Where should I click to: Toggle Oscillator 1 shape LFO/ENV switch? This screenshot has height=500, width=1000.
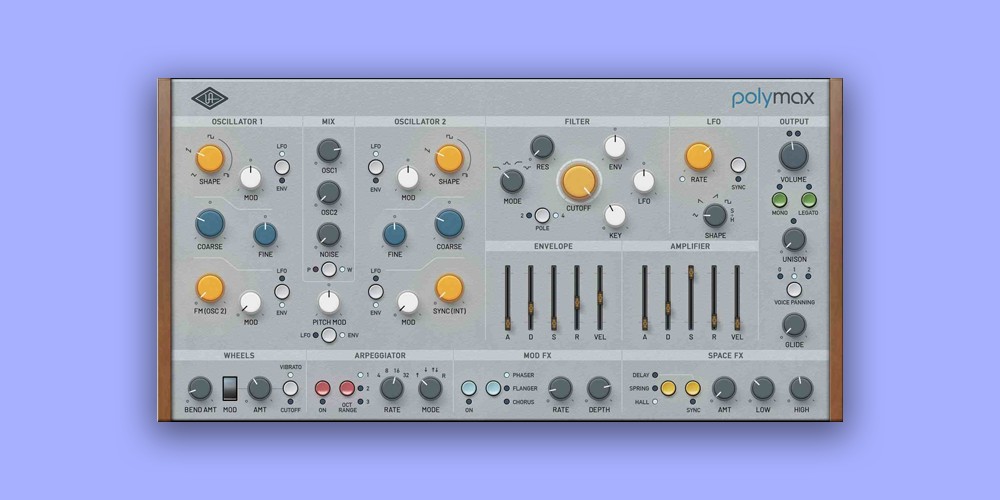click(x=282, y=167)
